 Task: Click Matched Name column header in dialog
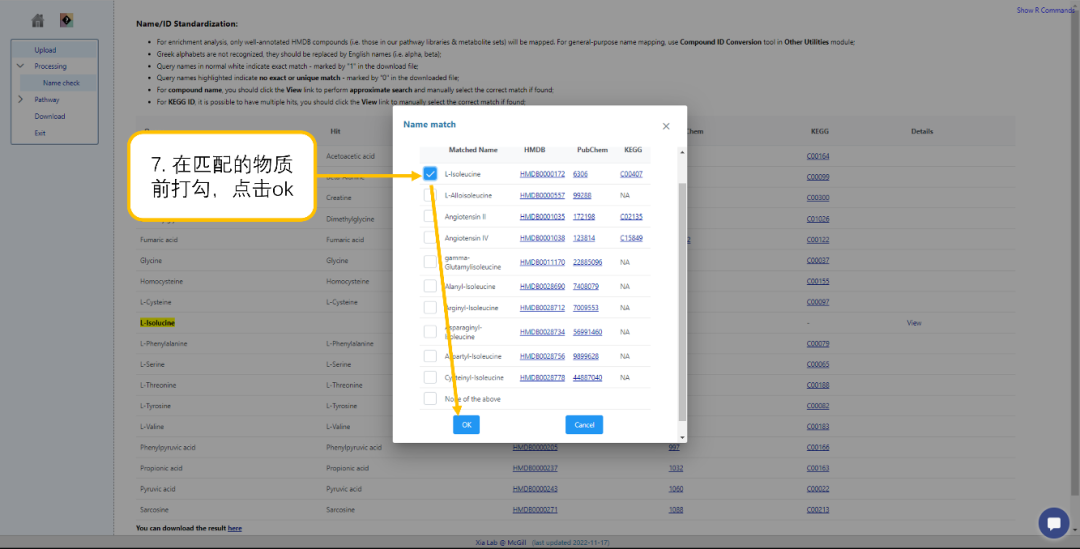tap(472, 149)
